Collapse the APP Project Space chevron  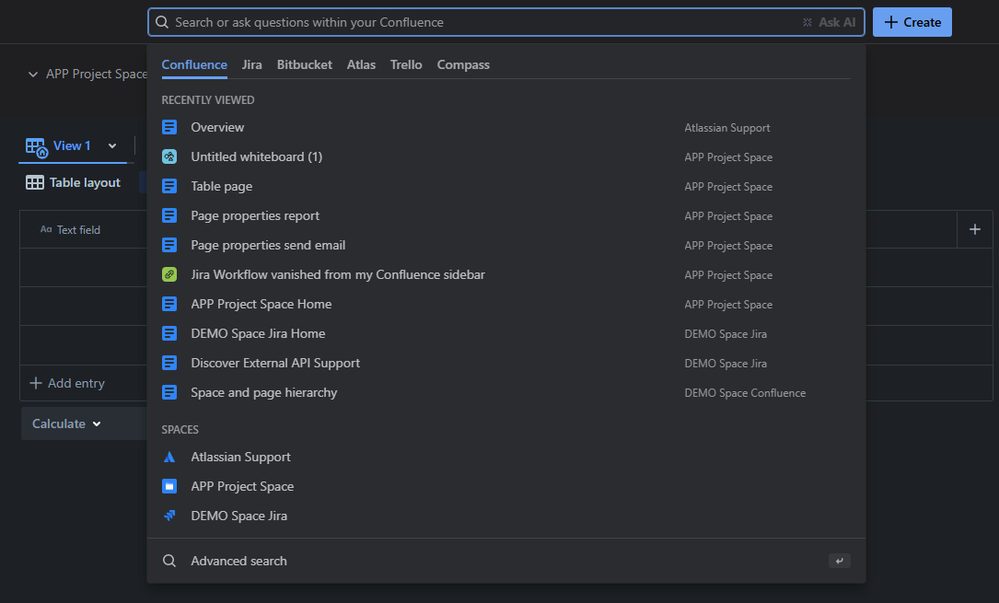(x=33, y=75)
